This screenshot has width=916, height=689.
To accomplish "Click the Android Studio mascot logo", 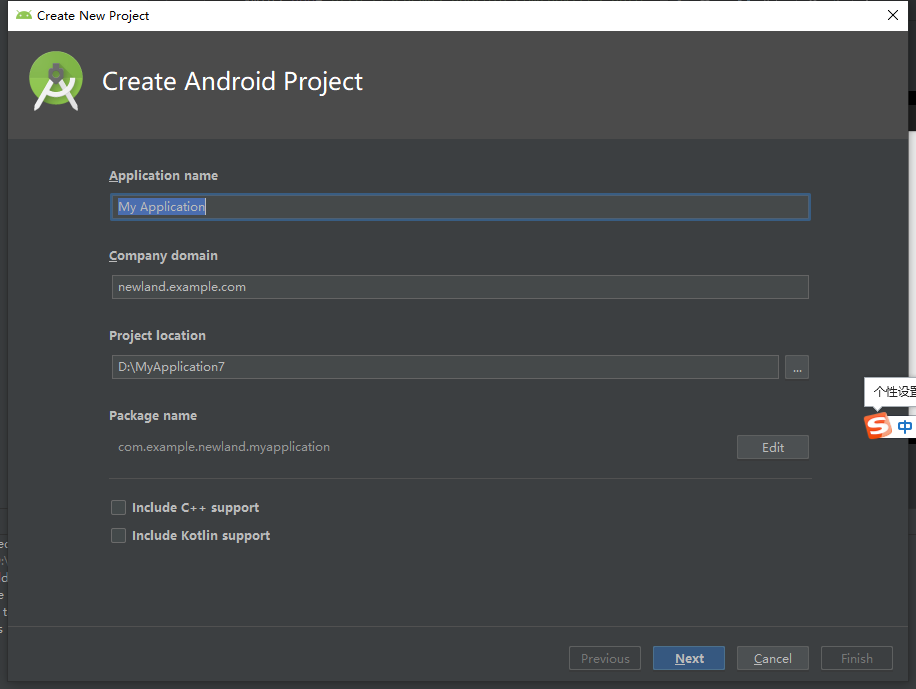I will [55, 80].
